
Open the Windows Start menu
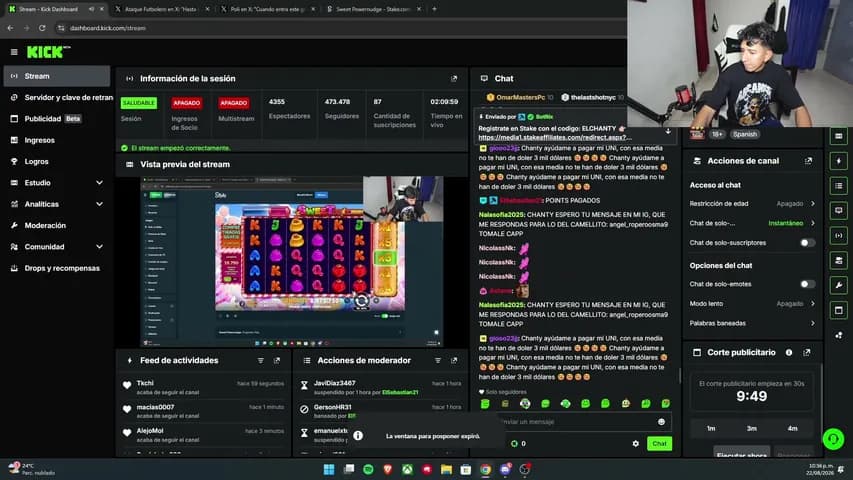click(329, 469)
